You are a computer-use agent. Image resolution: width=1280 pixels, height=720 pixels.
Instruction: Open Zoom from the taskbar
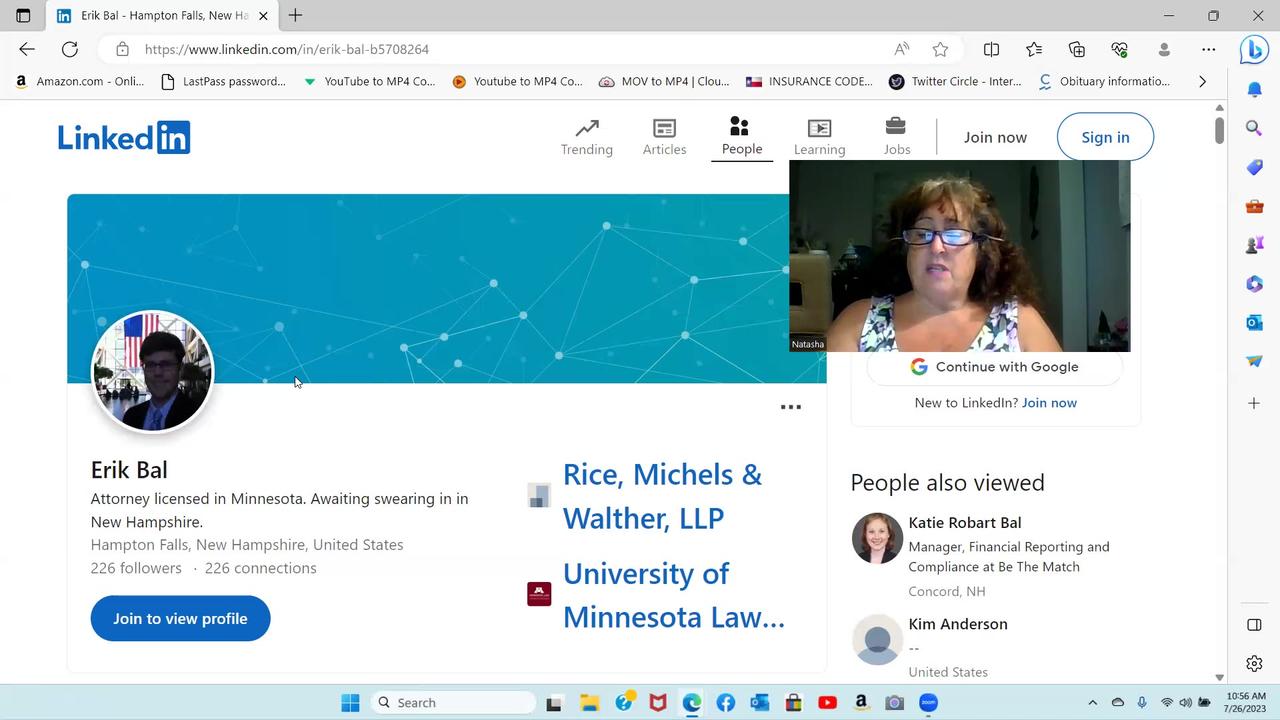(x=928, y=702)
